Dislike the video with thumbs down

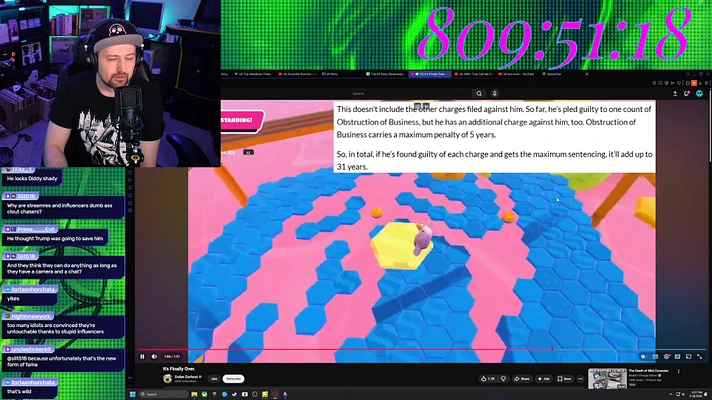point(503,379)
